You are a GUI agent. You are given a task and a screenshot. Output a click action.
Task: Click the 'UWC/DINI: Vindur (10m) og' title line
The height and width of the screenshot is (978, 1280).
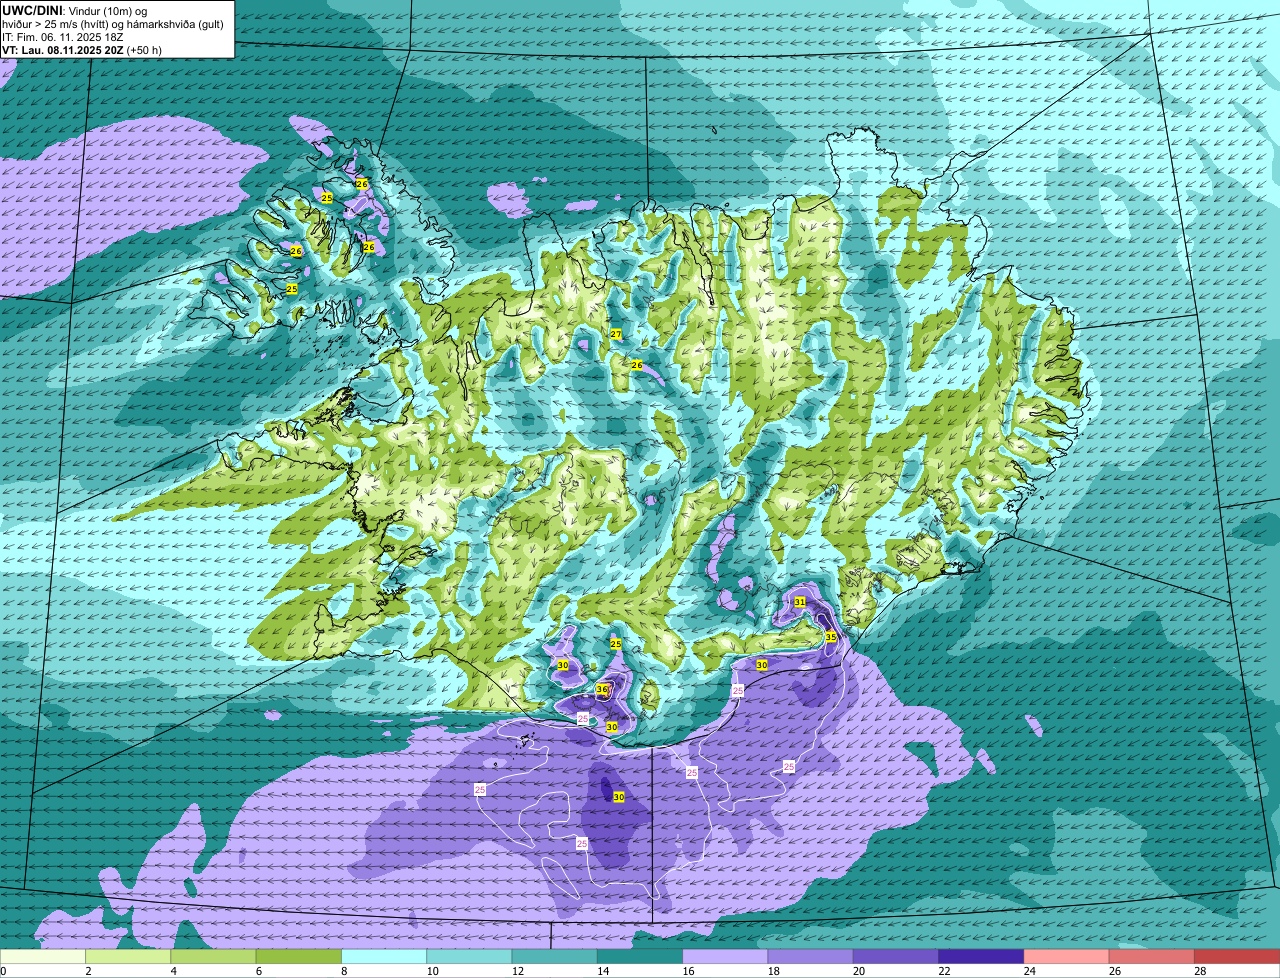(x=74, y=10)
